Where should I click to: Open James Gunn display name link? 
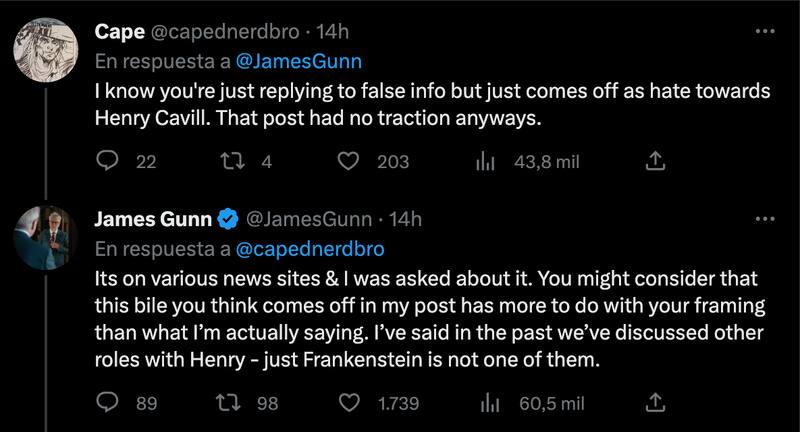pyautogui.click(x=152, y=218)
